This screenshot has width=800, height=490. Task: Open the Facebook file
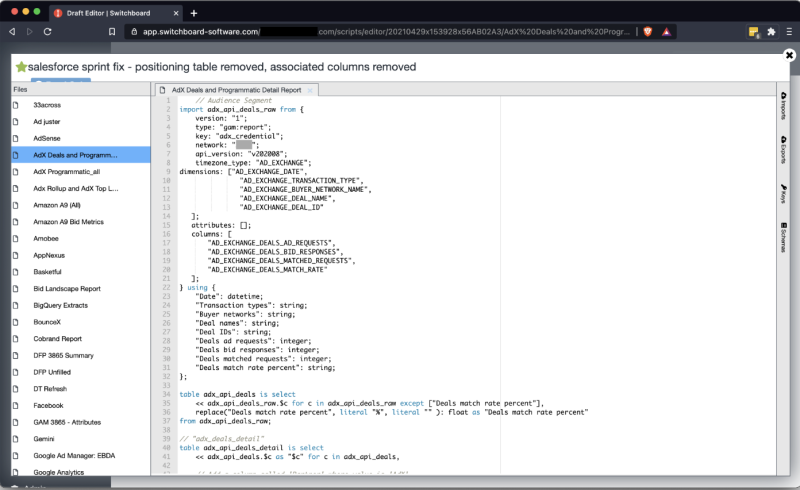[x=81, y=406]
